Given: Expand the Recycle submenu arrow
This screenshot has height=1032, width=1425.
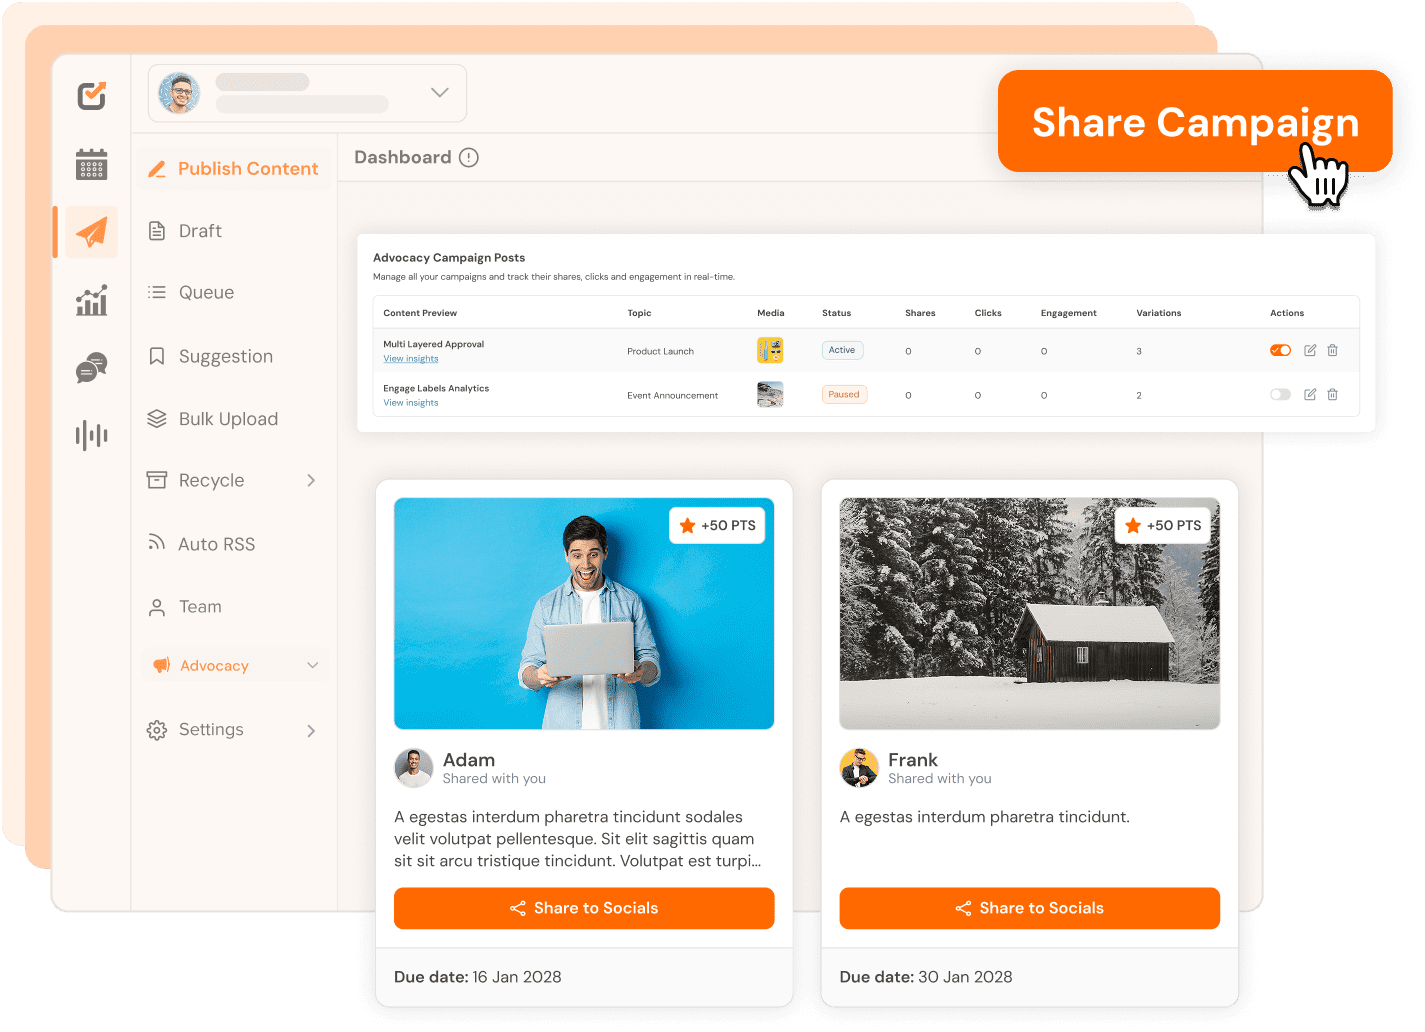Looking at the screenshot, I should (x=311, y=481).
